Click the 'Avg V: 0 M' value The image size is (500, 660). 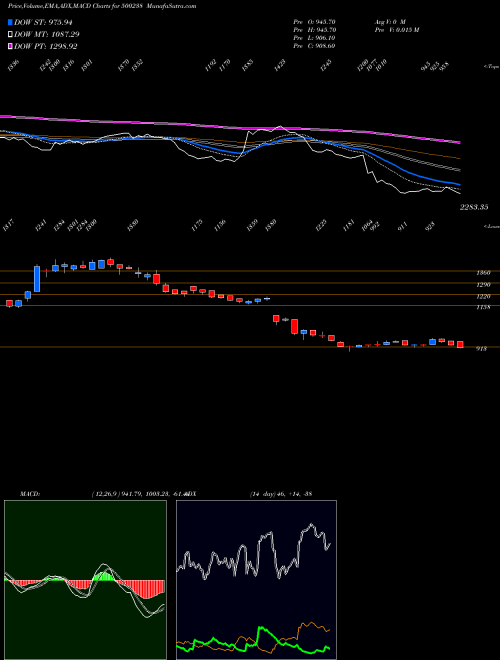(x=390, y=21)
